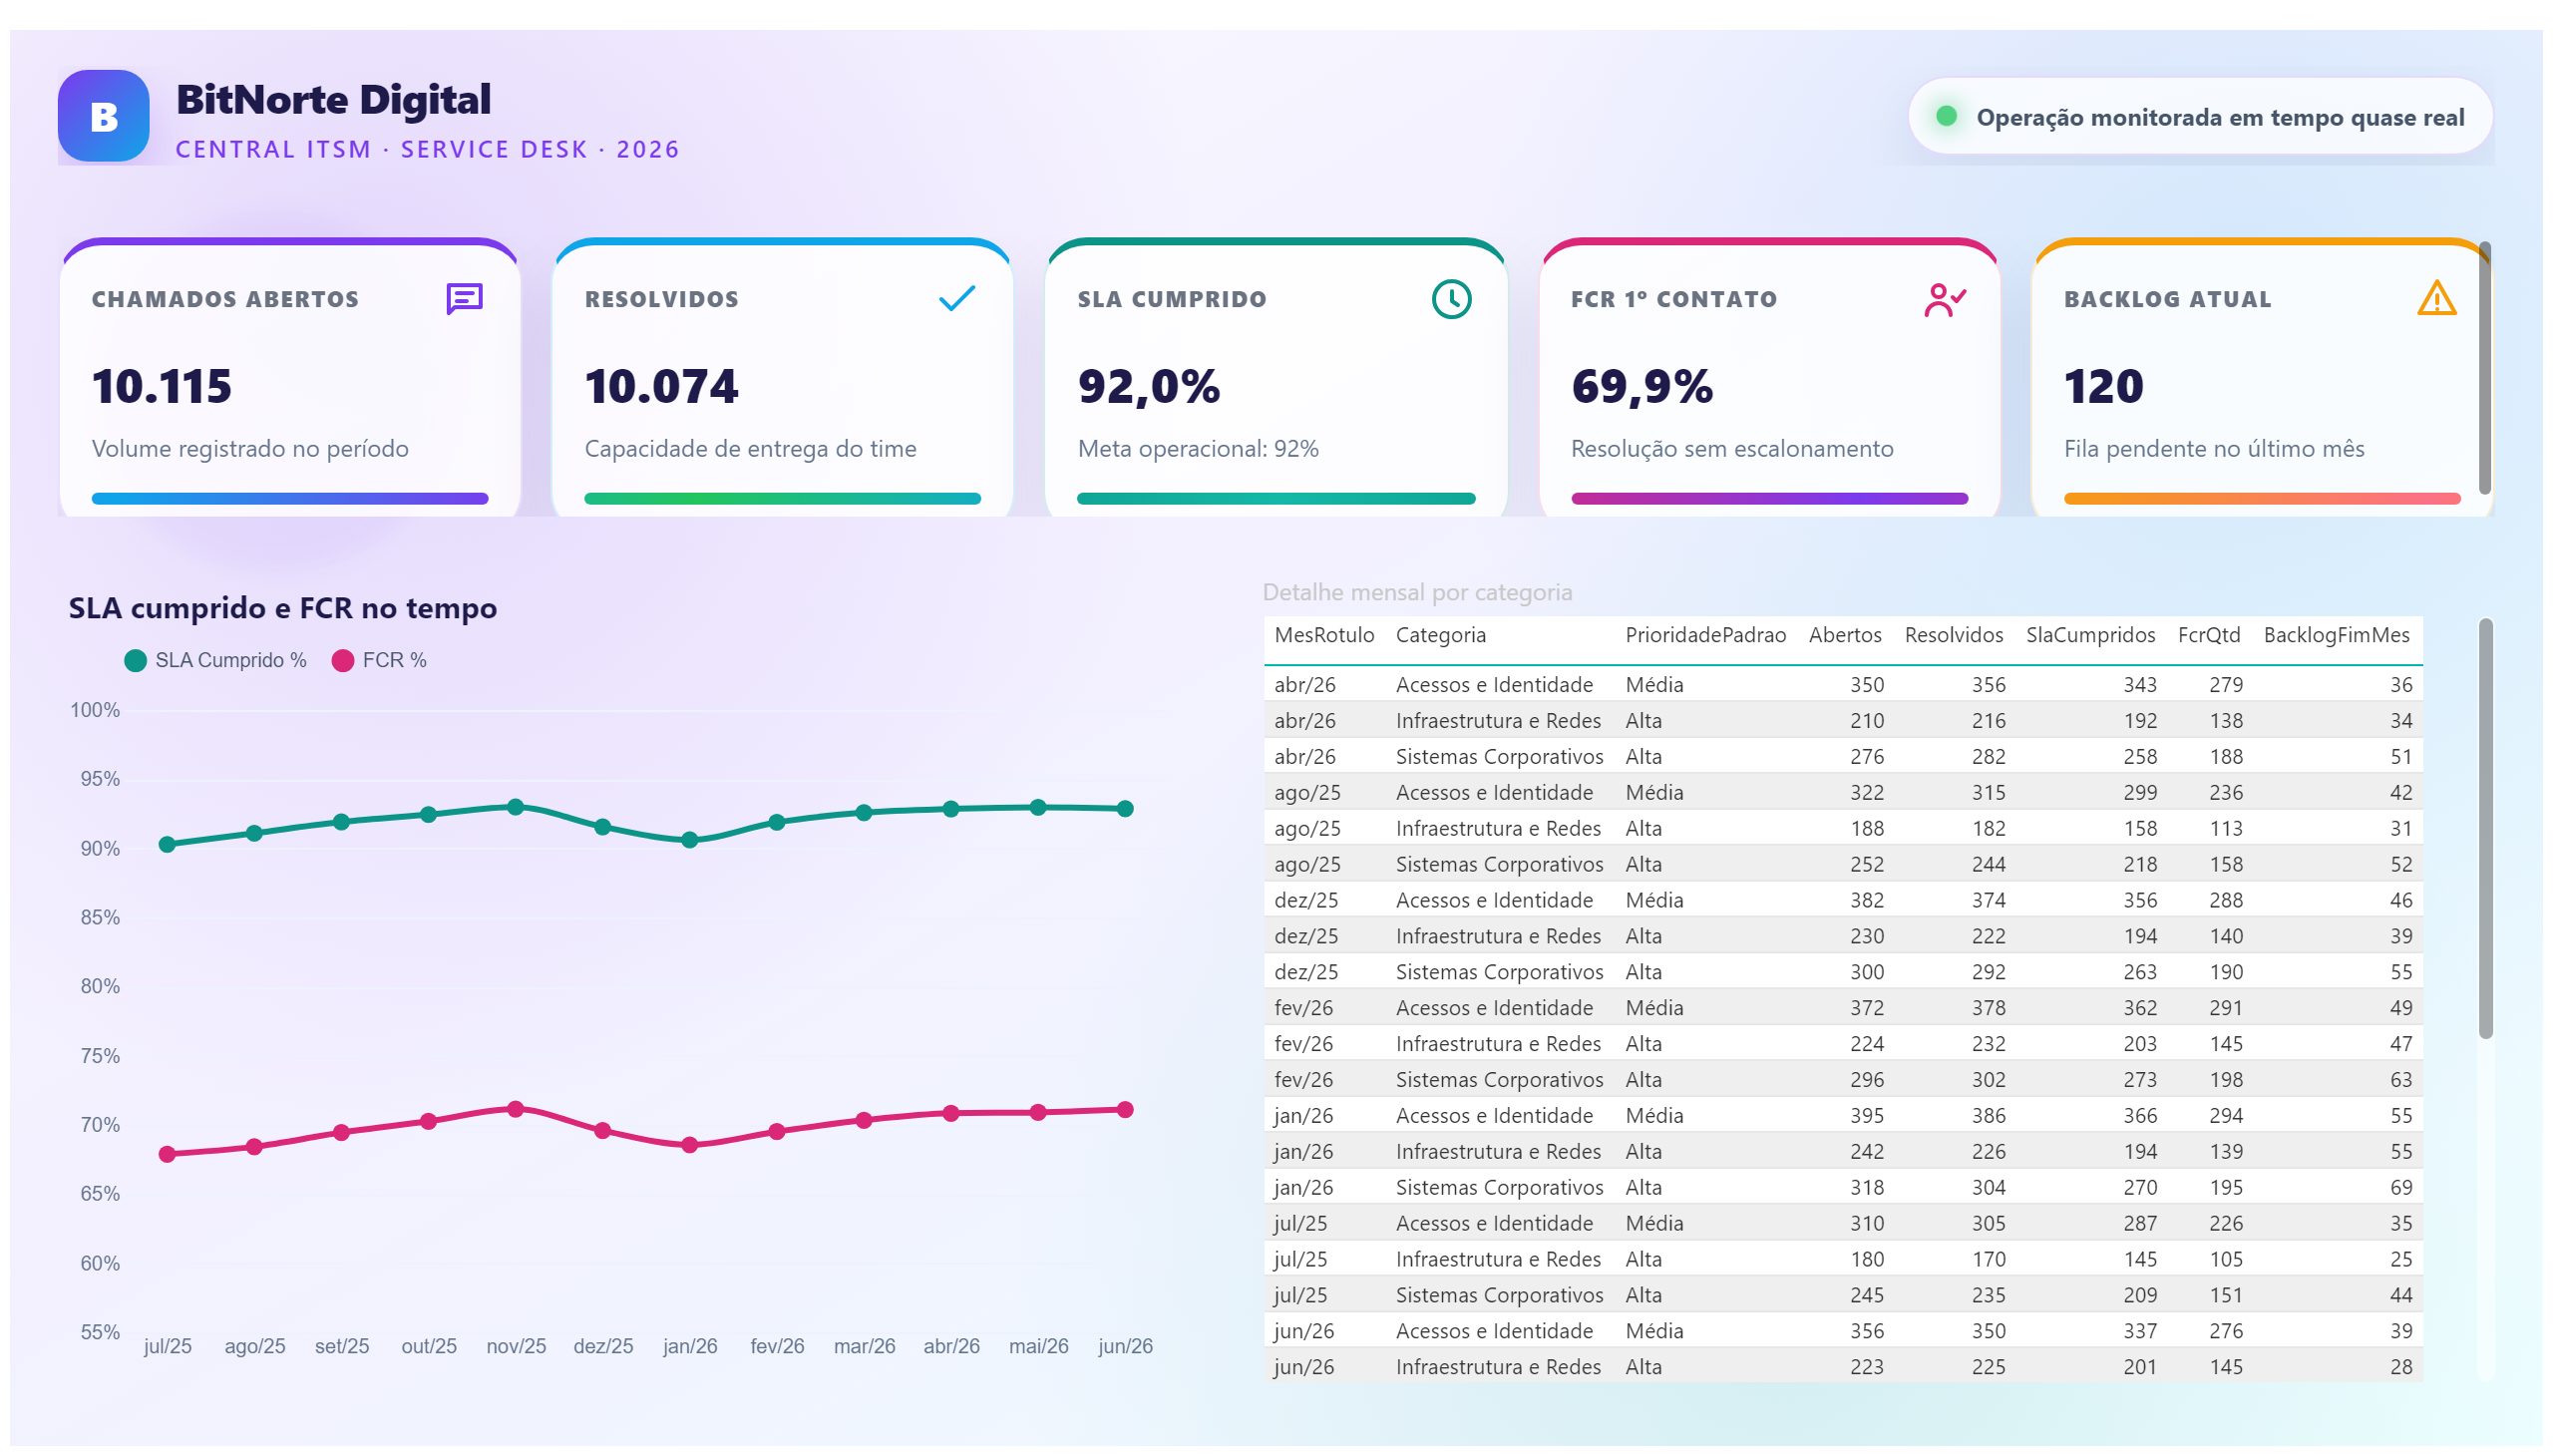
Task: Click the set/25 x-axis label
Action: point(341,1346)
